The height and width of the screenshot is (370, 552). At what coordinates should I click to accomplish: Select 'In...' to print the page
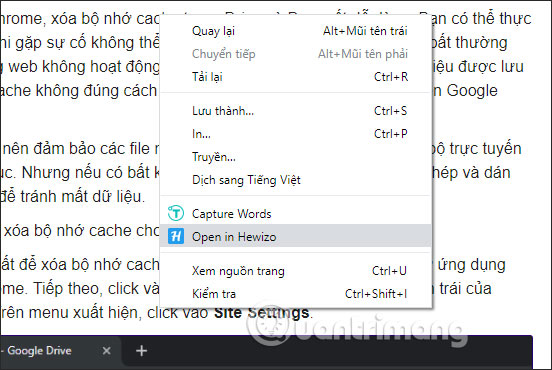coord(295,134)
